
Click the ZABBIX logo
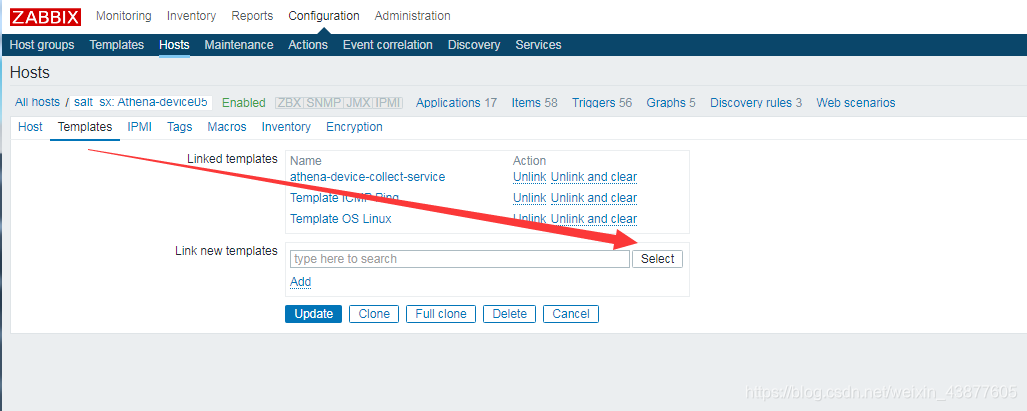point(45,16)
